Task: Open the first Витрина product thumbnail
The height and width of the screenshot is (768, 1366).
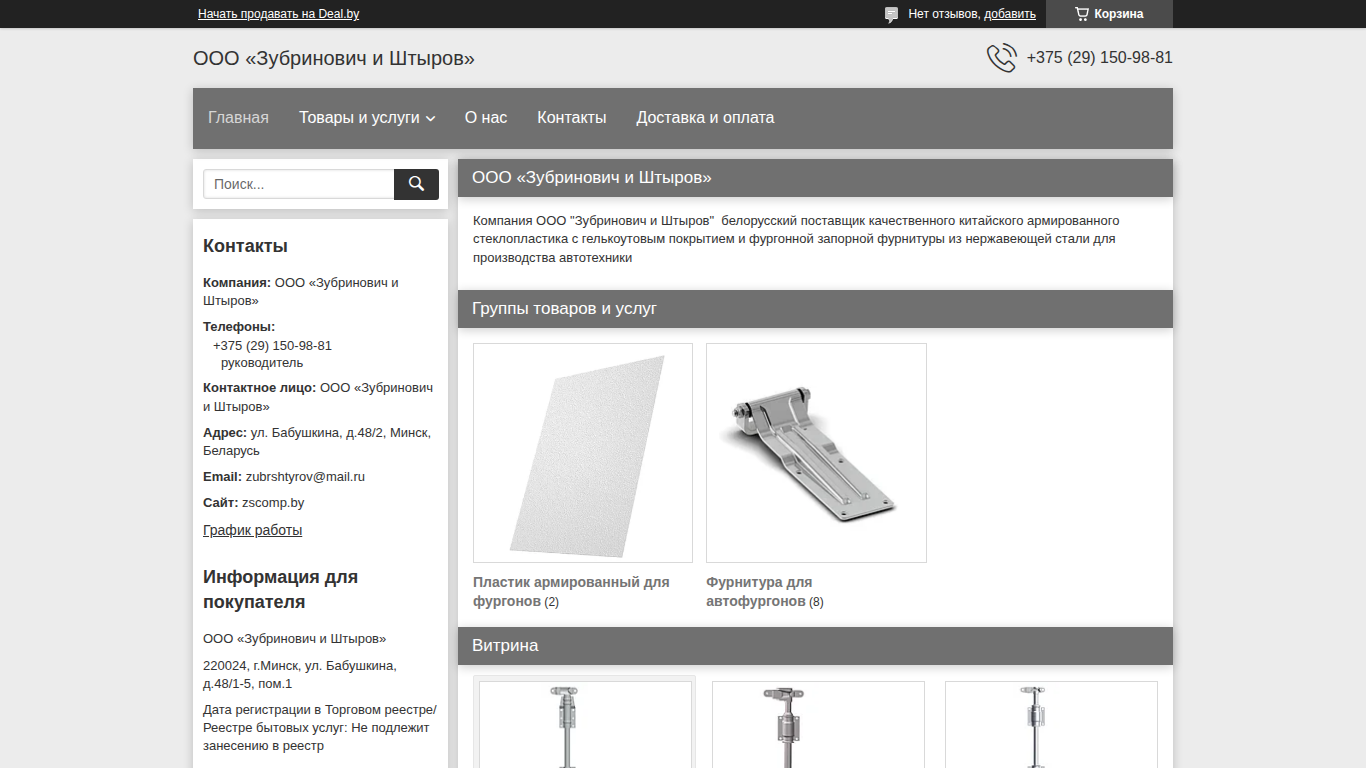Action: pyautogui.click(x=585, y=724)
